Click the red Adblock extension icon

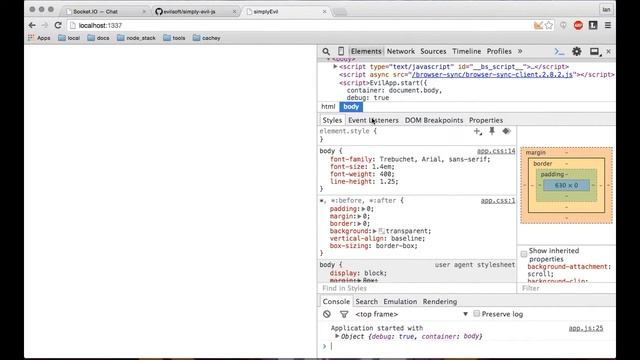point(578,25)
